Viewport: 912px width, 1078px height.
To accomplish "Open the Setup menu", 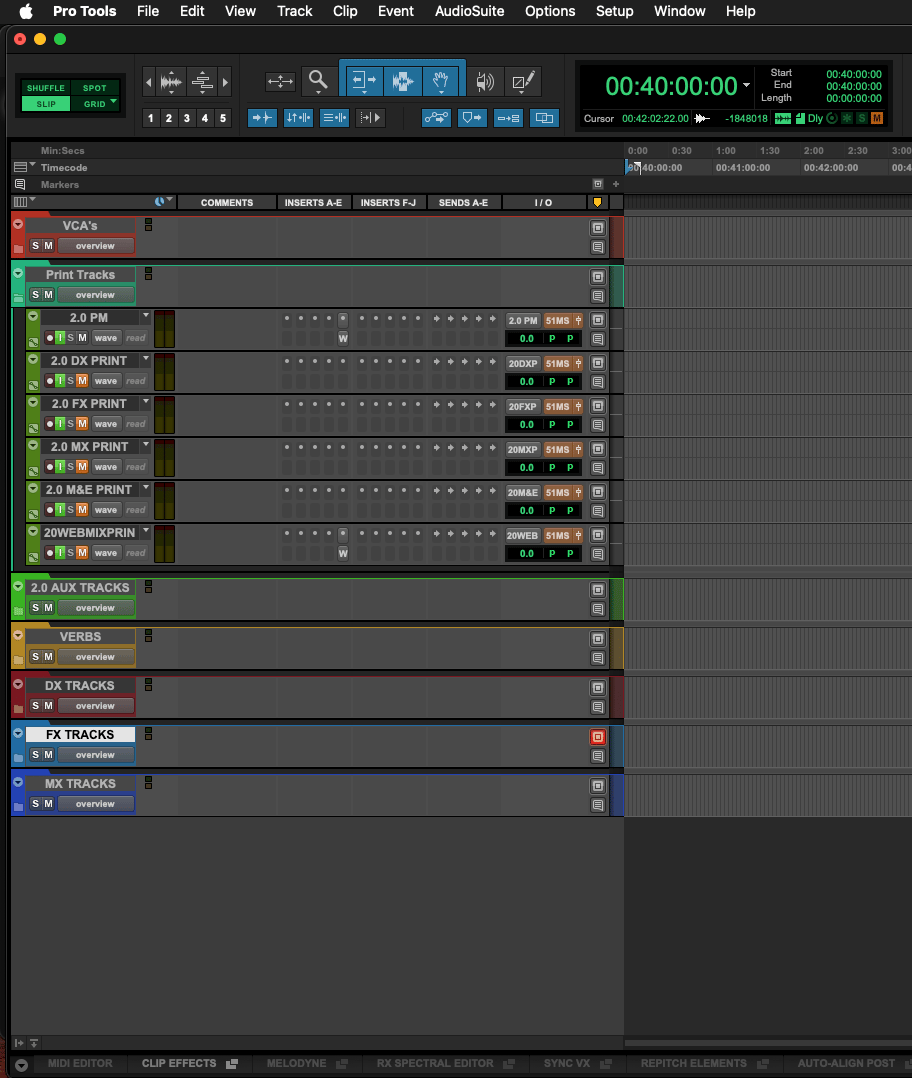I will [614, 11].
